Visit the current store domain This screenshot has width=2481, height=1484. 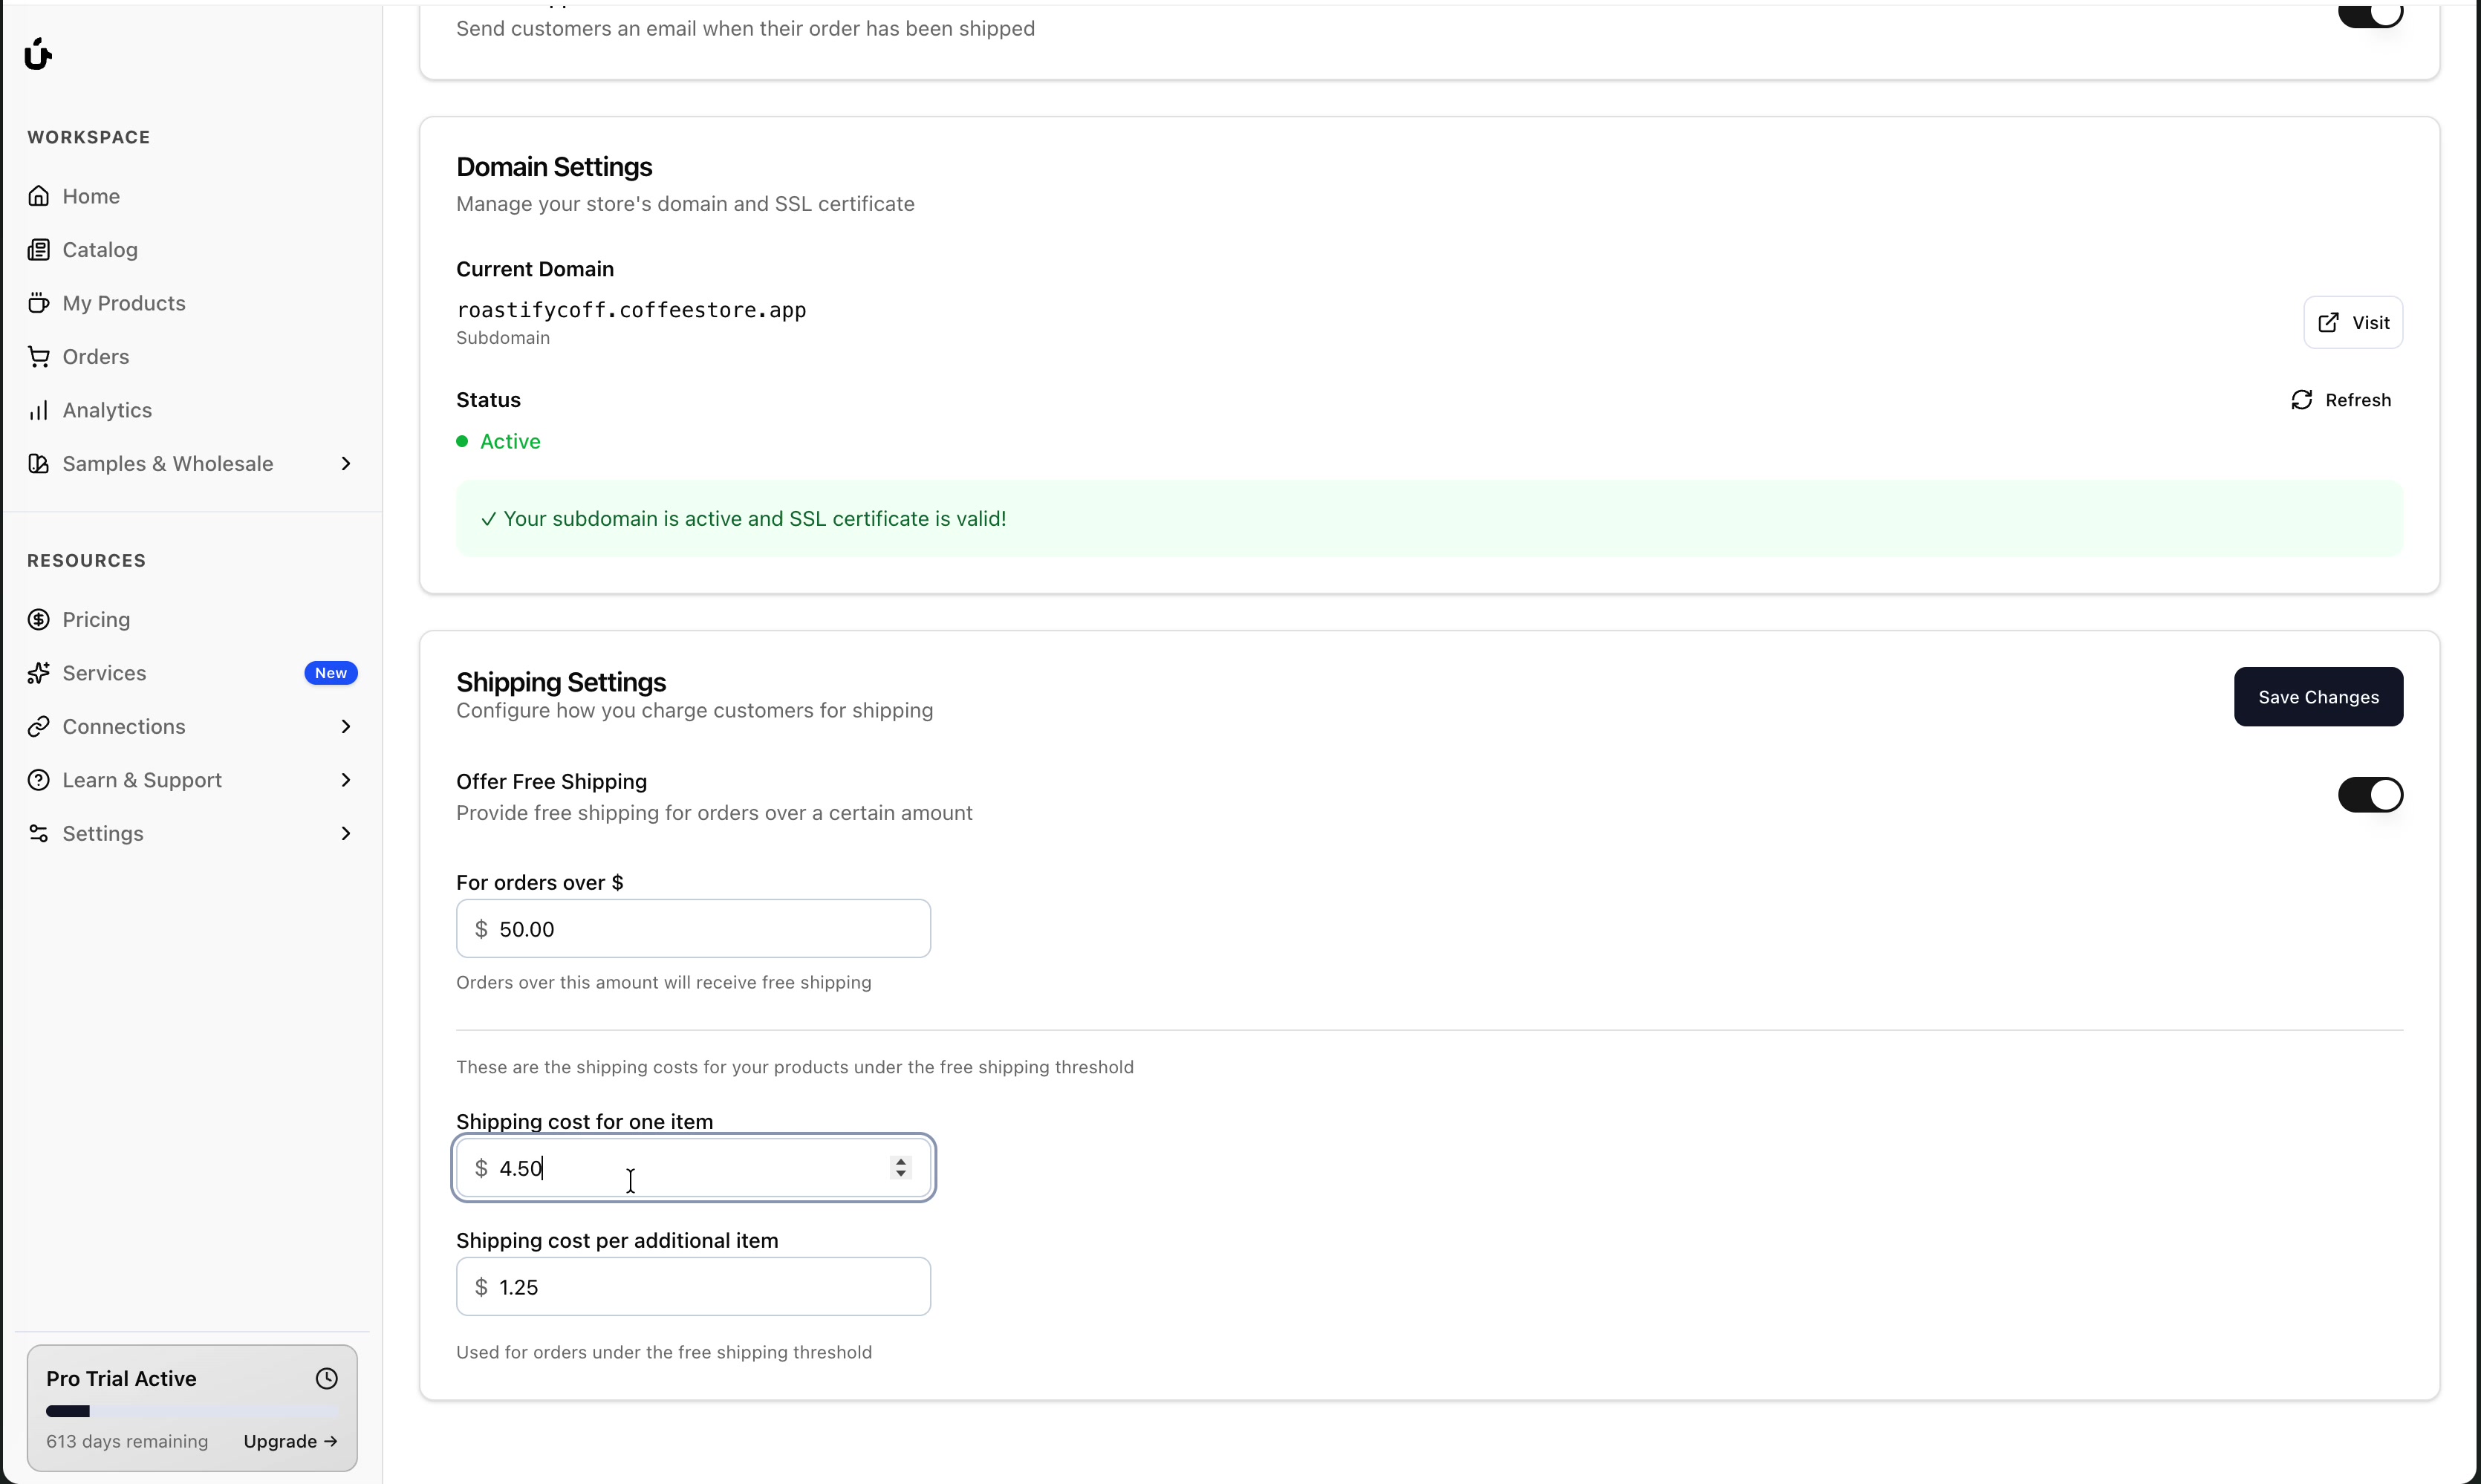(2352, 323)
